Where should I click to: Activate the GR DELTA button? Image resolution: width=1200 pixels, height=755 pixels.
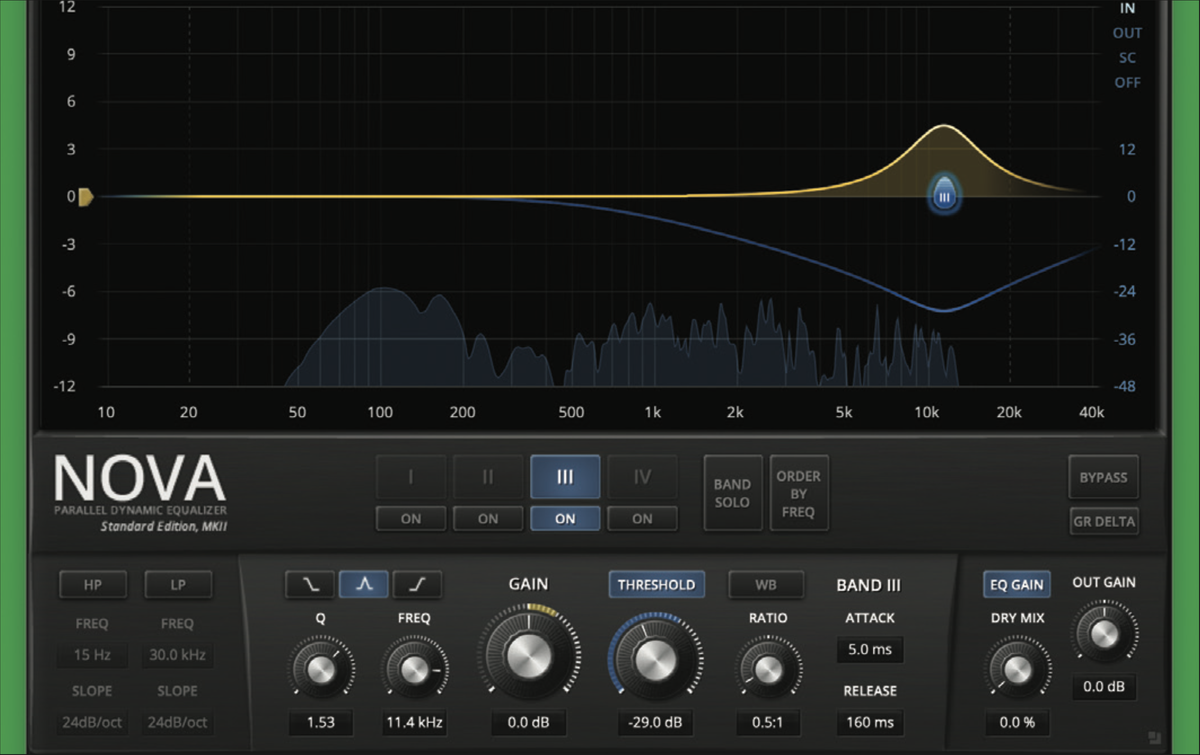[x=1103, y=521]
